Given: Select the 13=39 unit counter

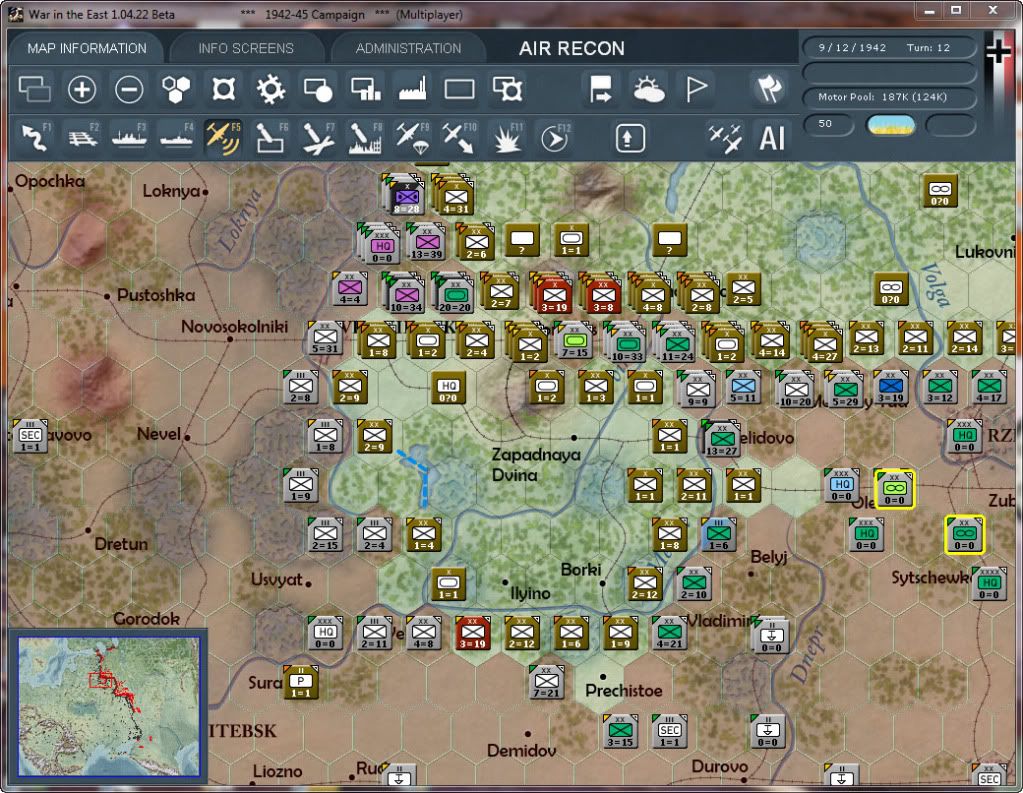Looking at the screenshot, I should pyautogui.click(x=427, y=242).
